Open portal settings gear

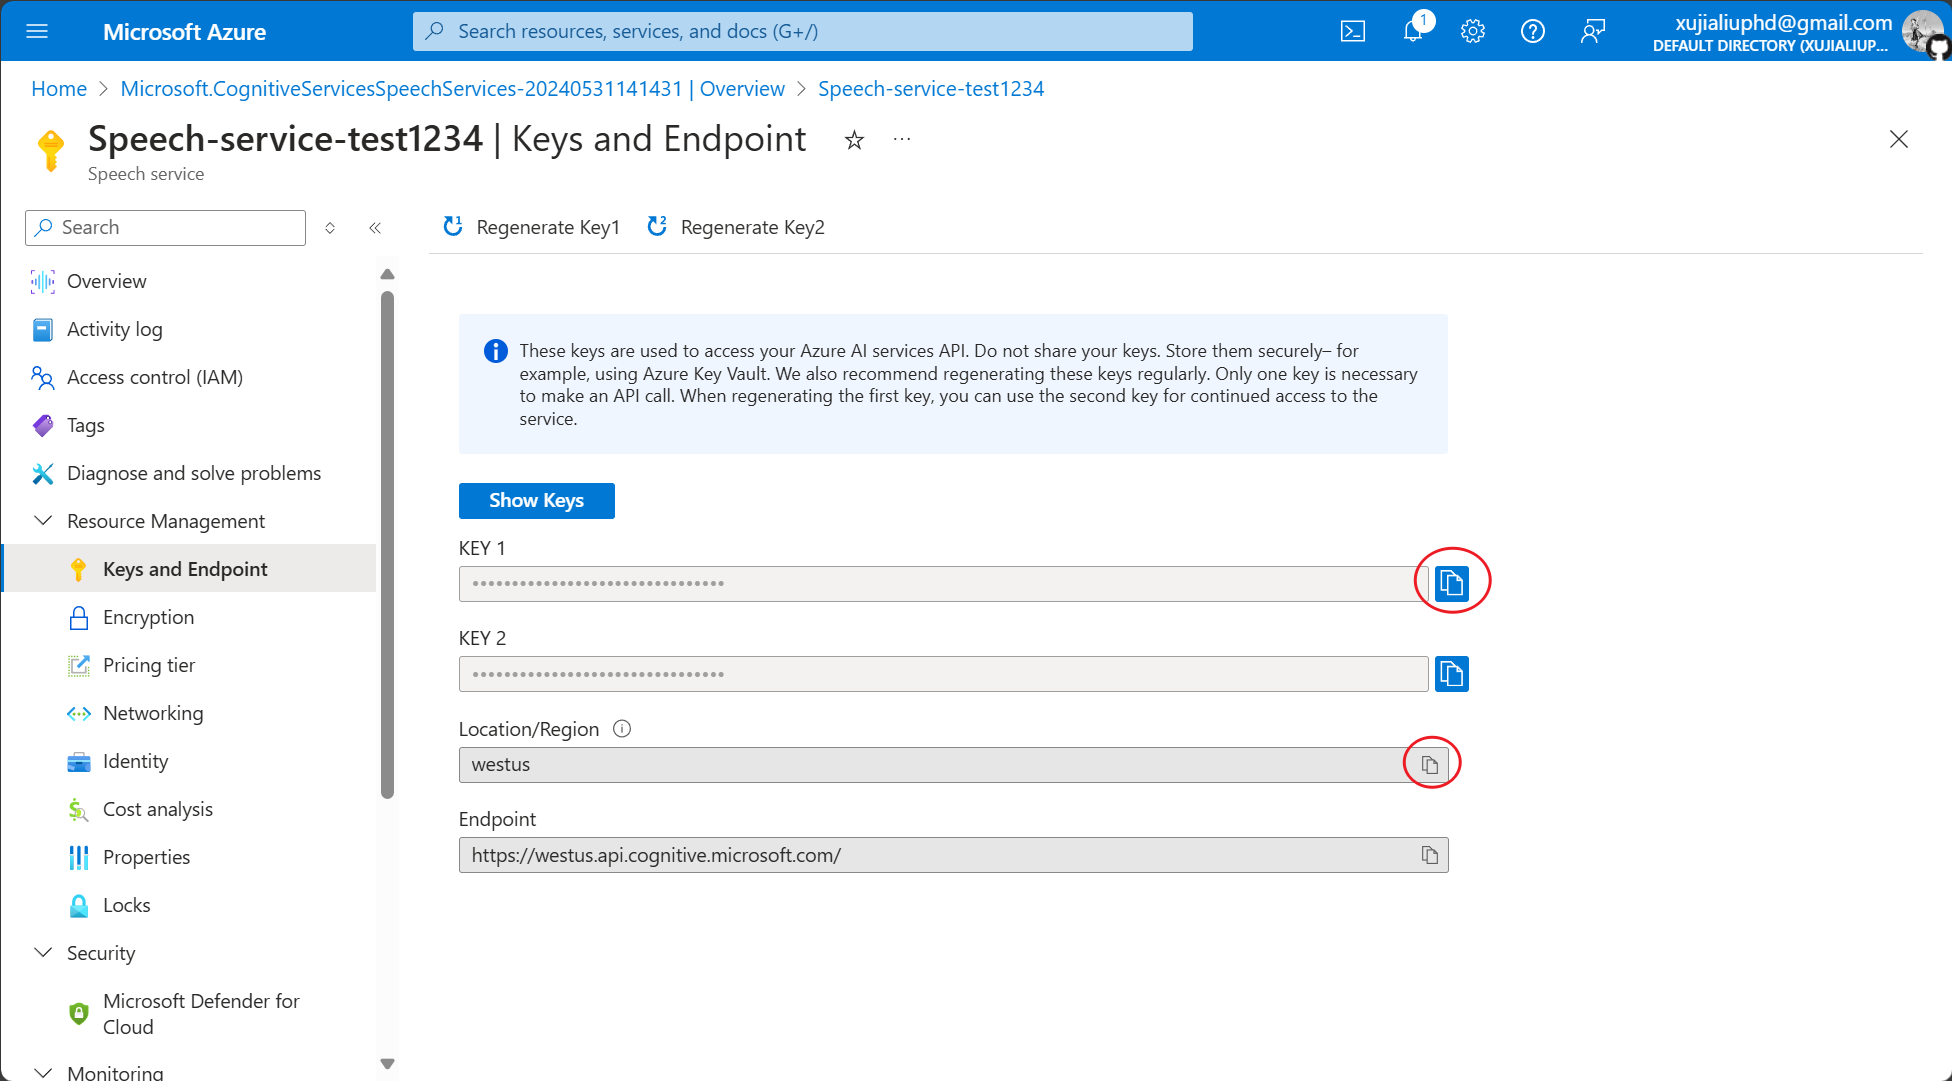click(x=1472, y=31)
